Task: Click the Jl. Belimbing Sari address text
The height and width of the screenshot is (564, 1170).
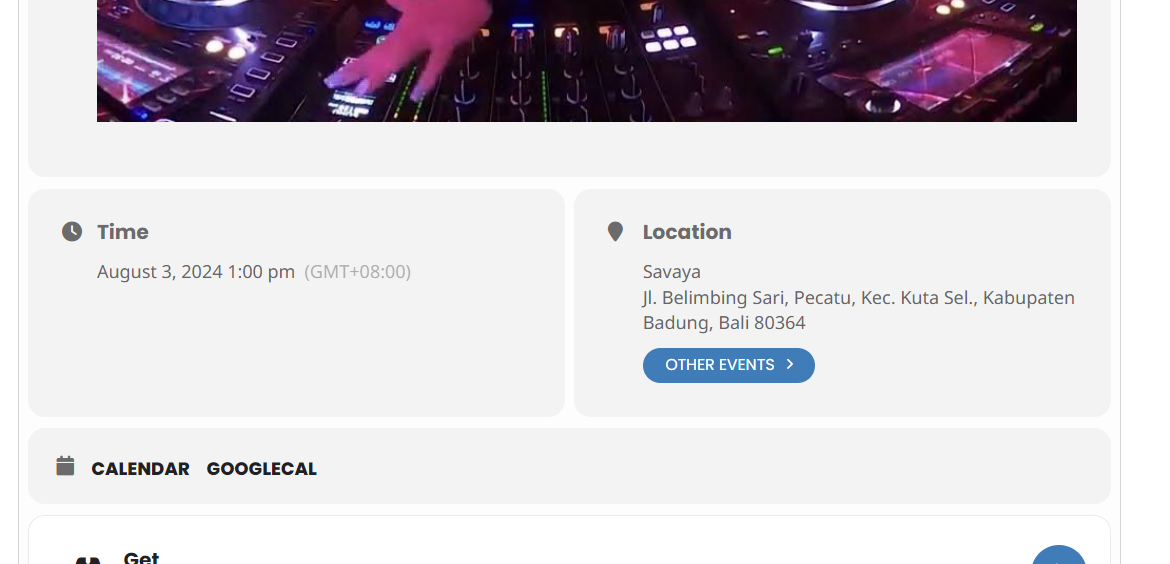Action: (x=859, y=298)
